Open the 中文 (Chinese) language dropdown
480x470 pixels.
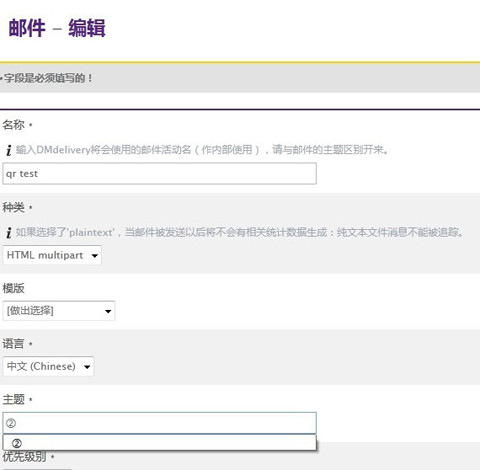(x=48, y=366)
